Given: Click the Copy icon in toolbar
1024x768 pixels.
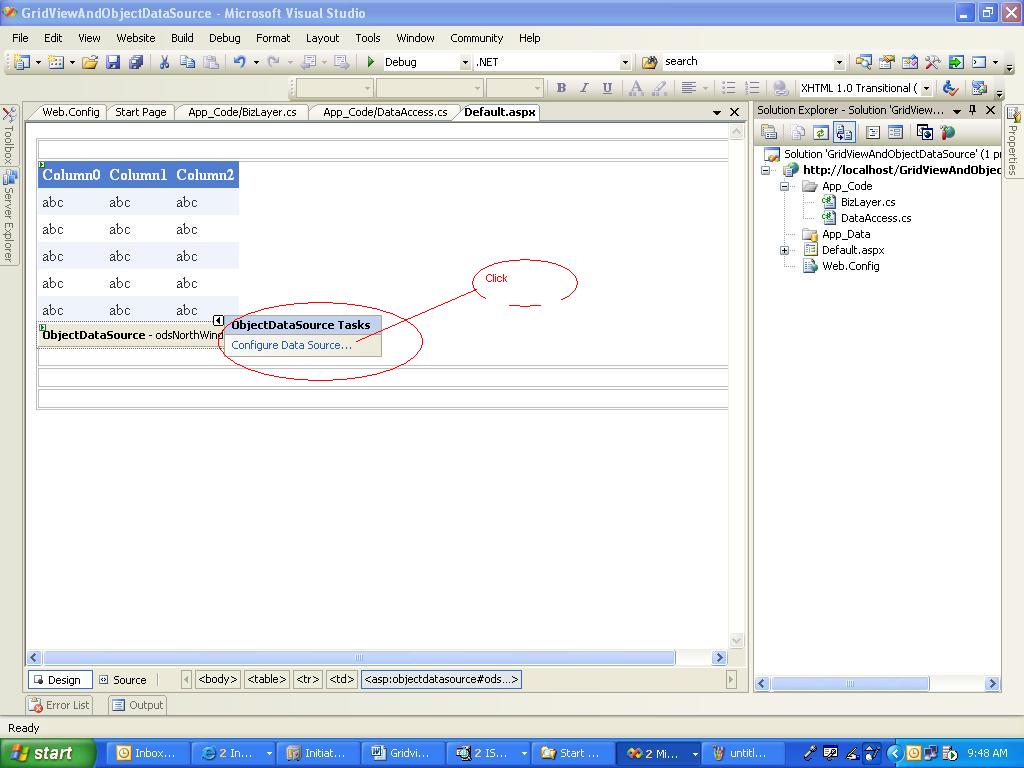Looking at the screenshot, I should (x=187, y=62).
